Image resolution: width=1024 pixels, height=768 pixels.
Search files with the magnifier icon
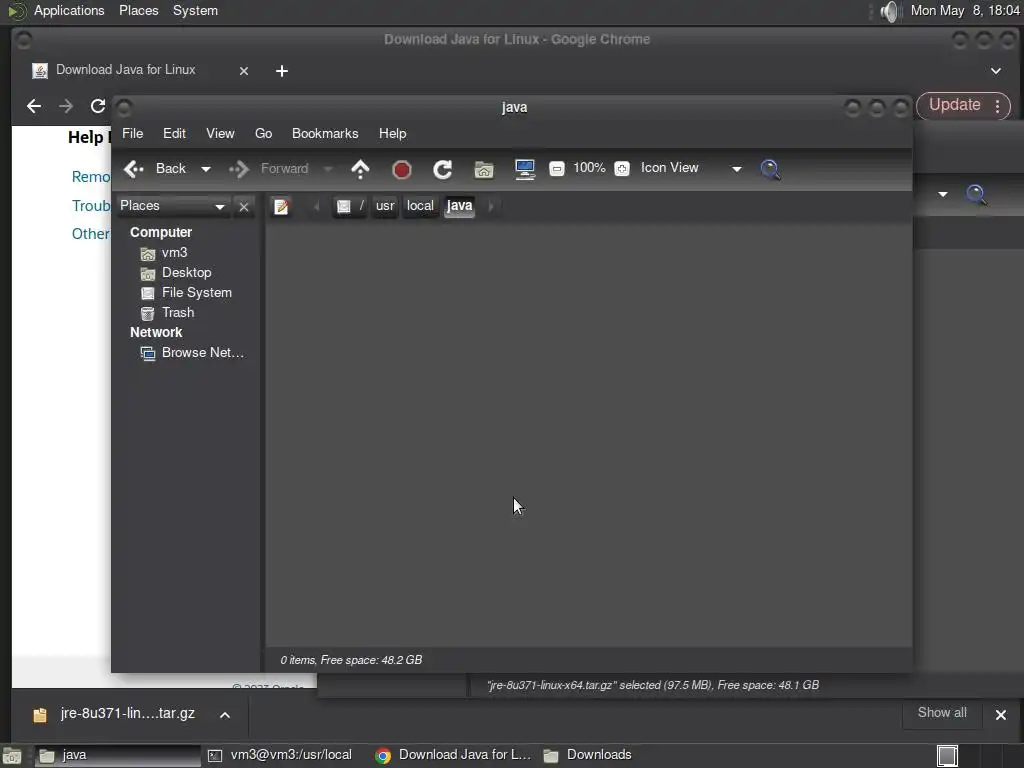pyautogui.click(x=771, y=169)
